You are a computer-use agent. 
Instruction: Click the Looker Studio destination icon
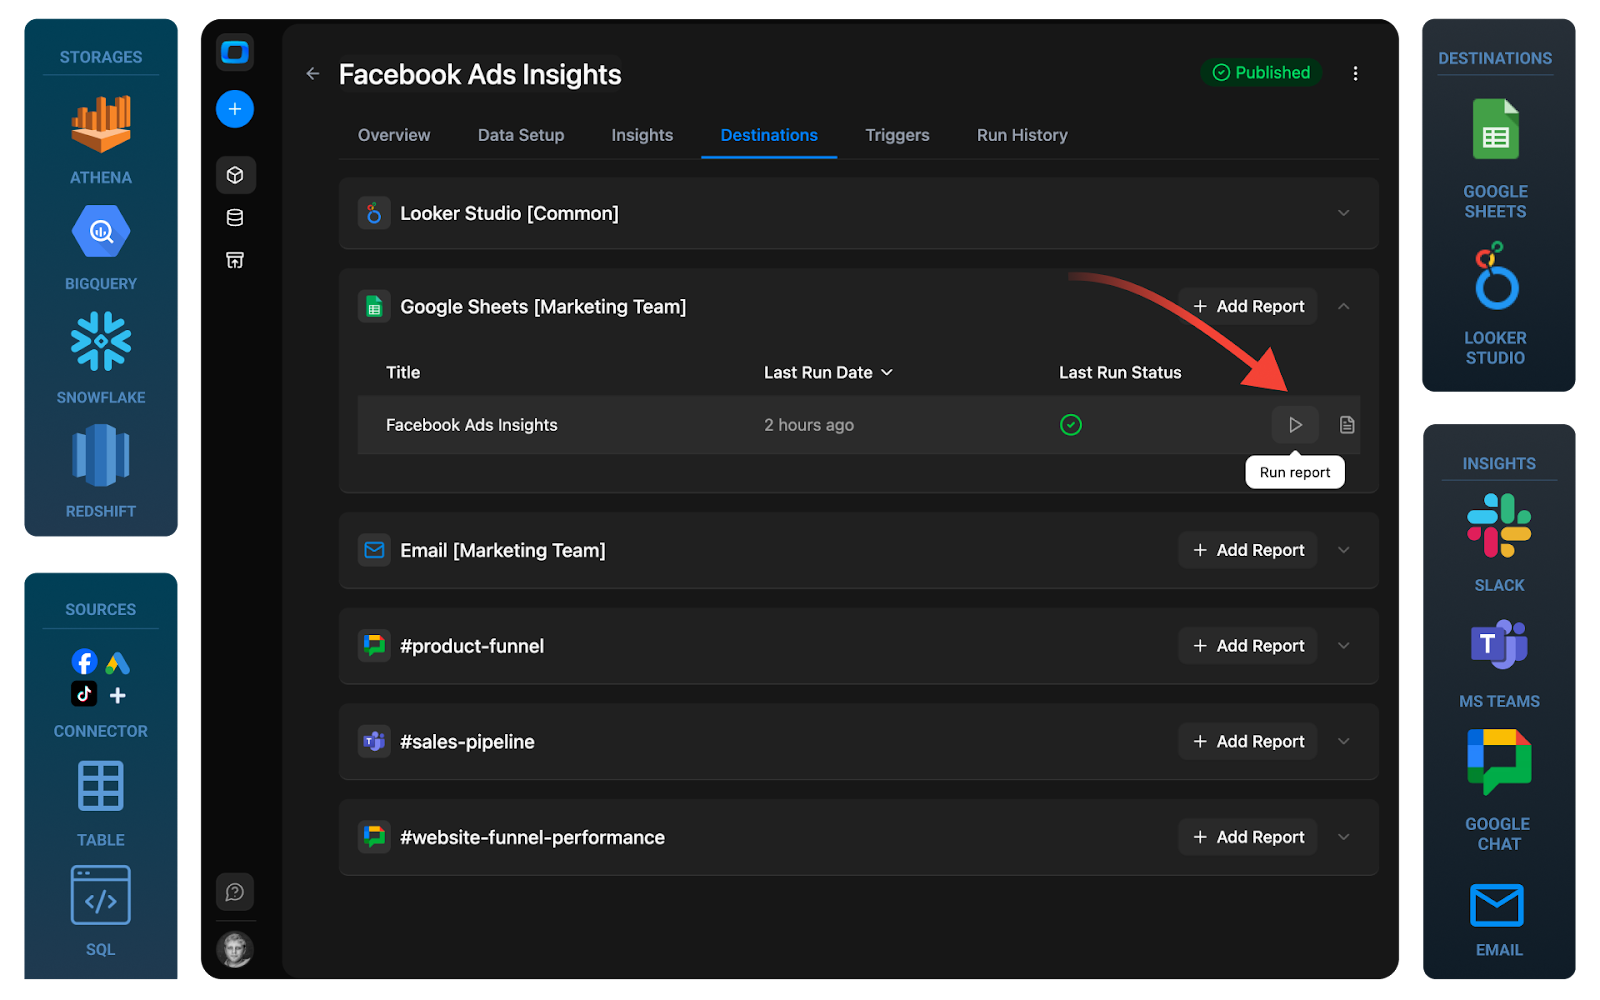1496,275
